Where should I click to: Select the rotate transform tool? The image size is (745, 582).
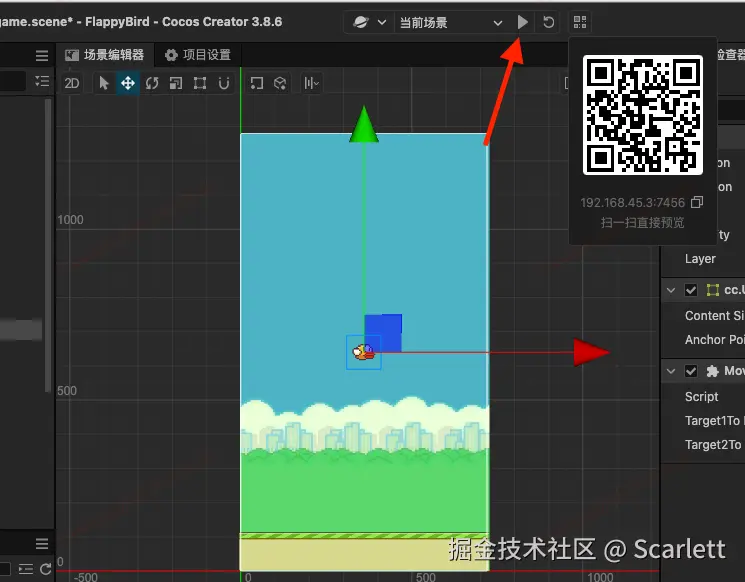152,83
